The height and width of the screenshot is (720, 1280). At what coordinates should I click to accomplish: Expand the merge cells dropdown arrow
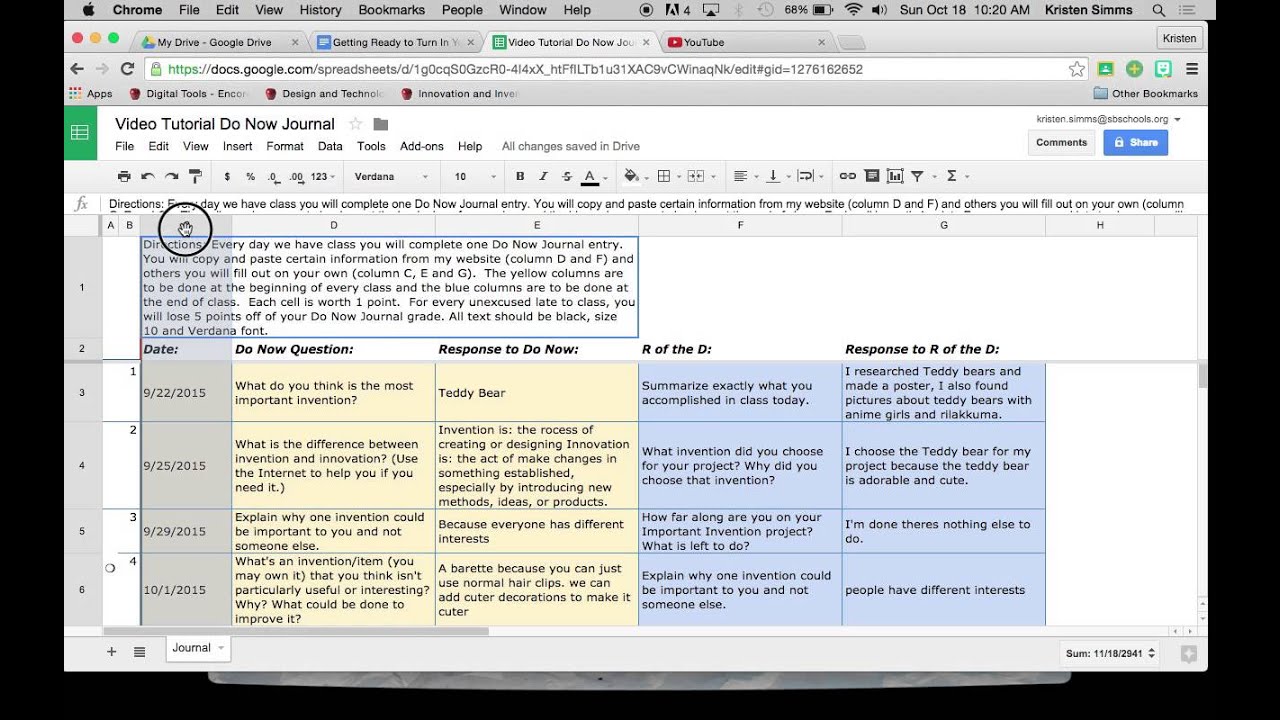tap(713, 177)
